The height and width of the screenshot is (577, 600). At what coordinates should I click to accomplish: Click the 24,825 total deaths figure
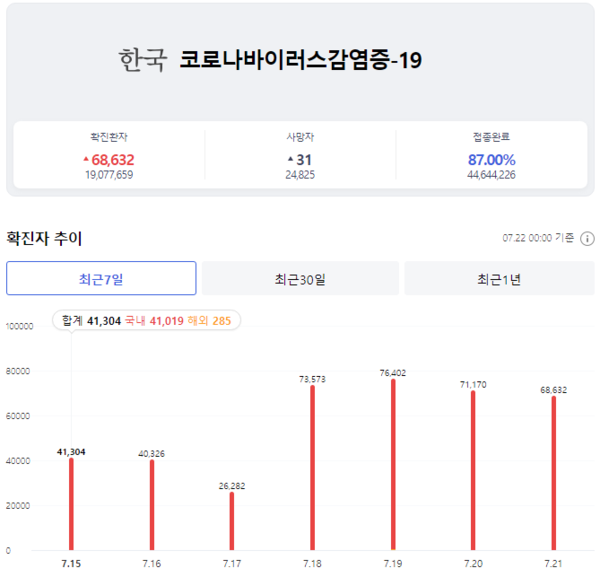click(300, 175)
